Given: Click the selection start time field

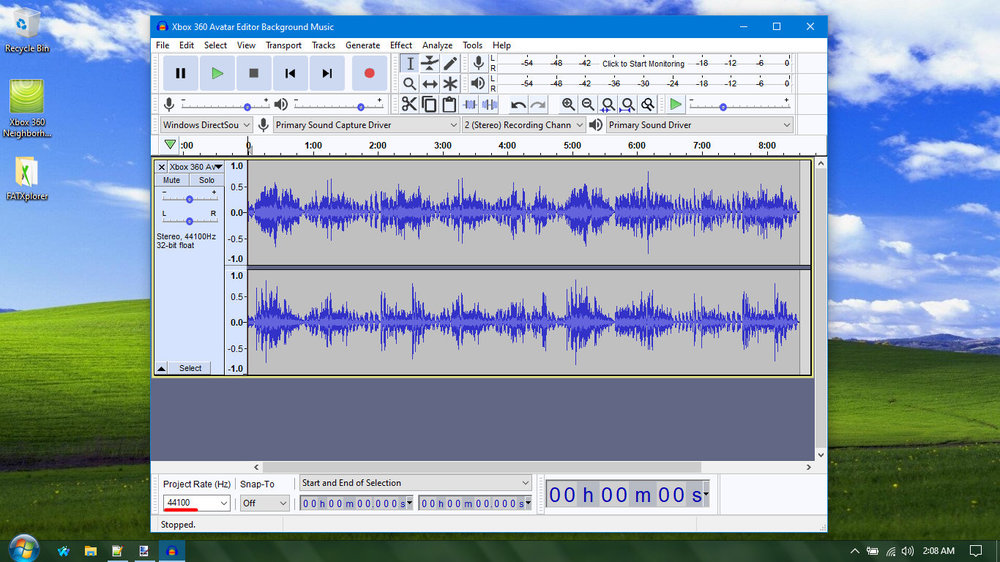Looking at the screenshot, I should click(x=357, y=503).
